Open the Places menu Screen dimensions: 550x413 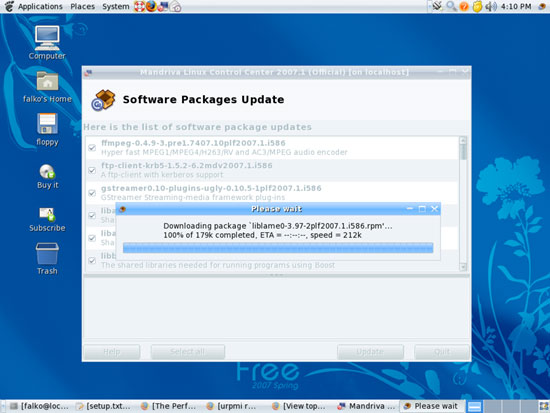pyautogui.click(x=82, y=7)
